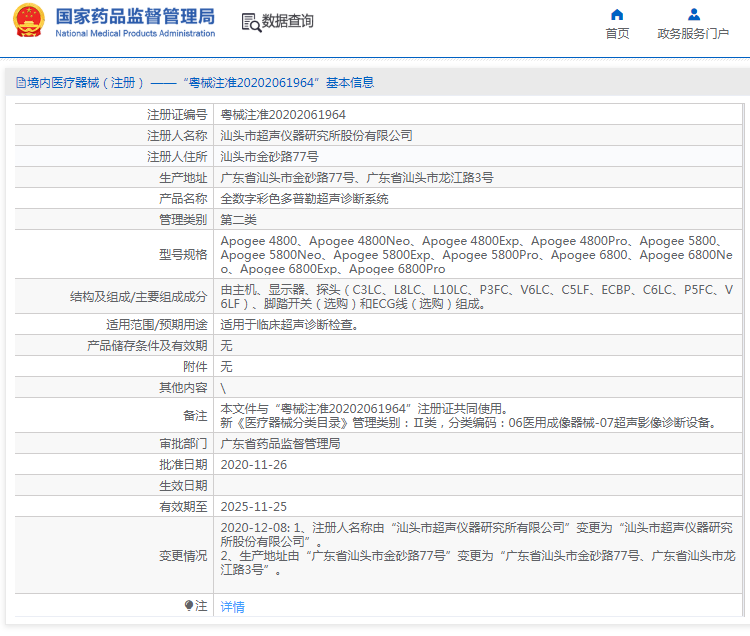
Task: Select expiry date 2025-11-25
Action: (254, 507)
